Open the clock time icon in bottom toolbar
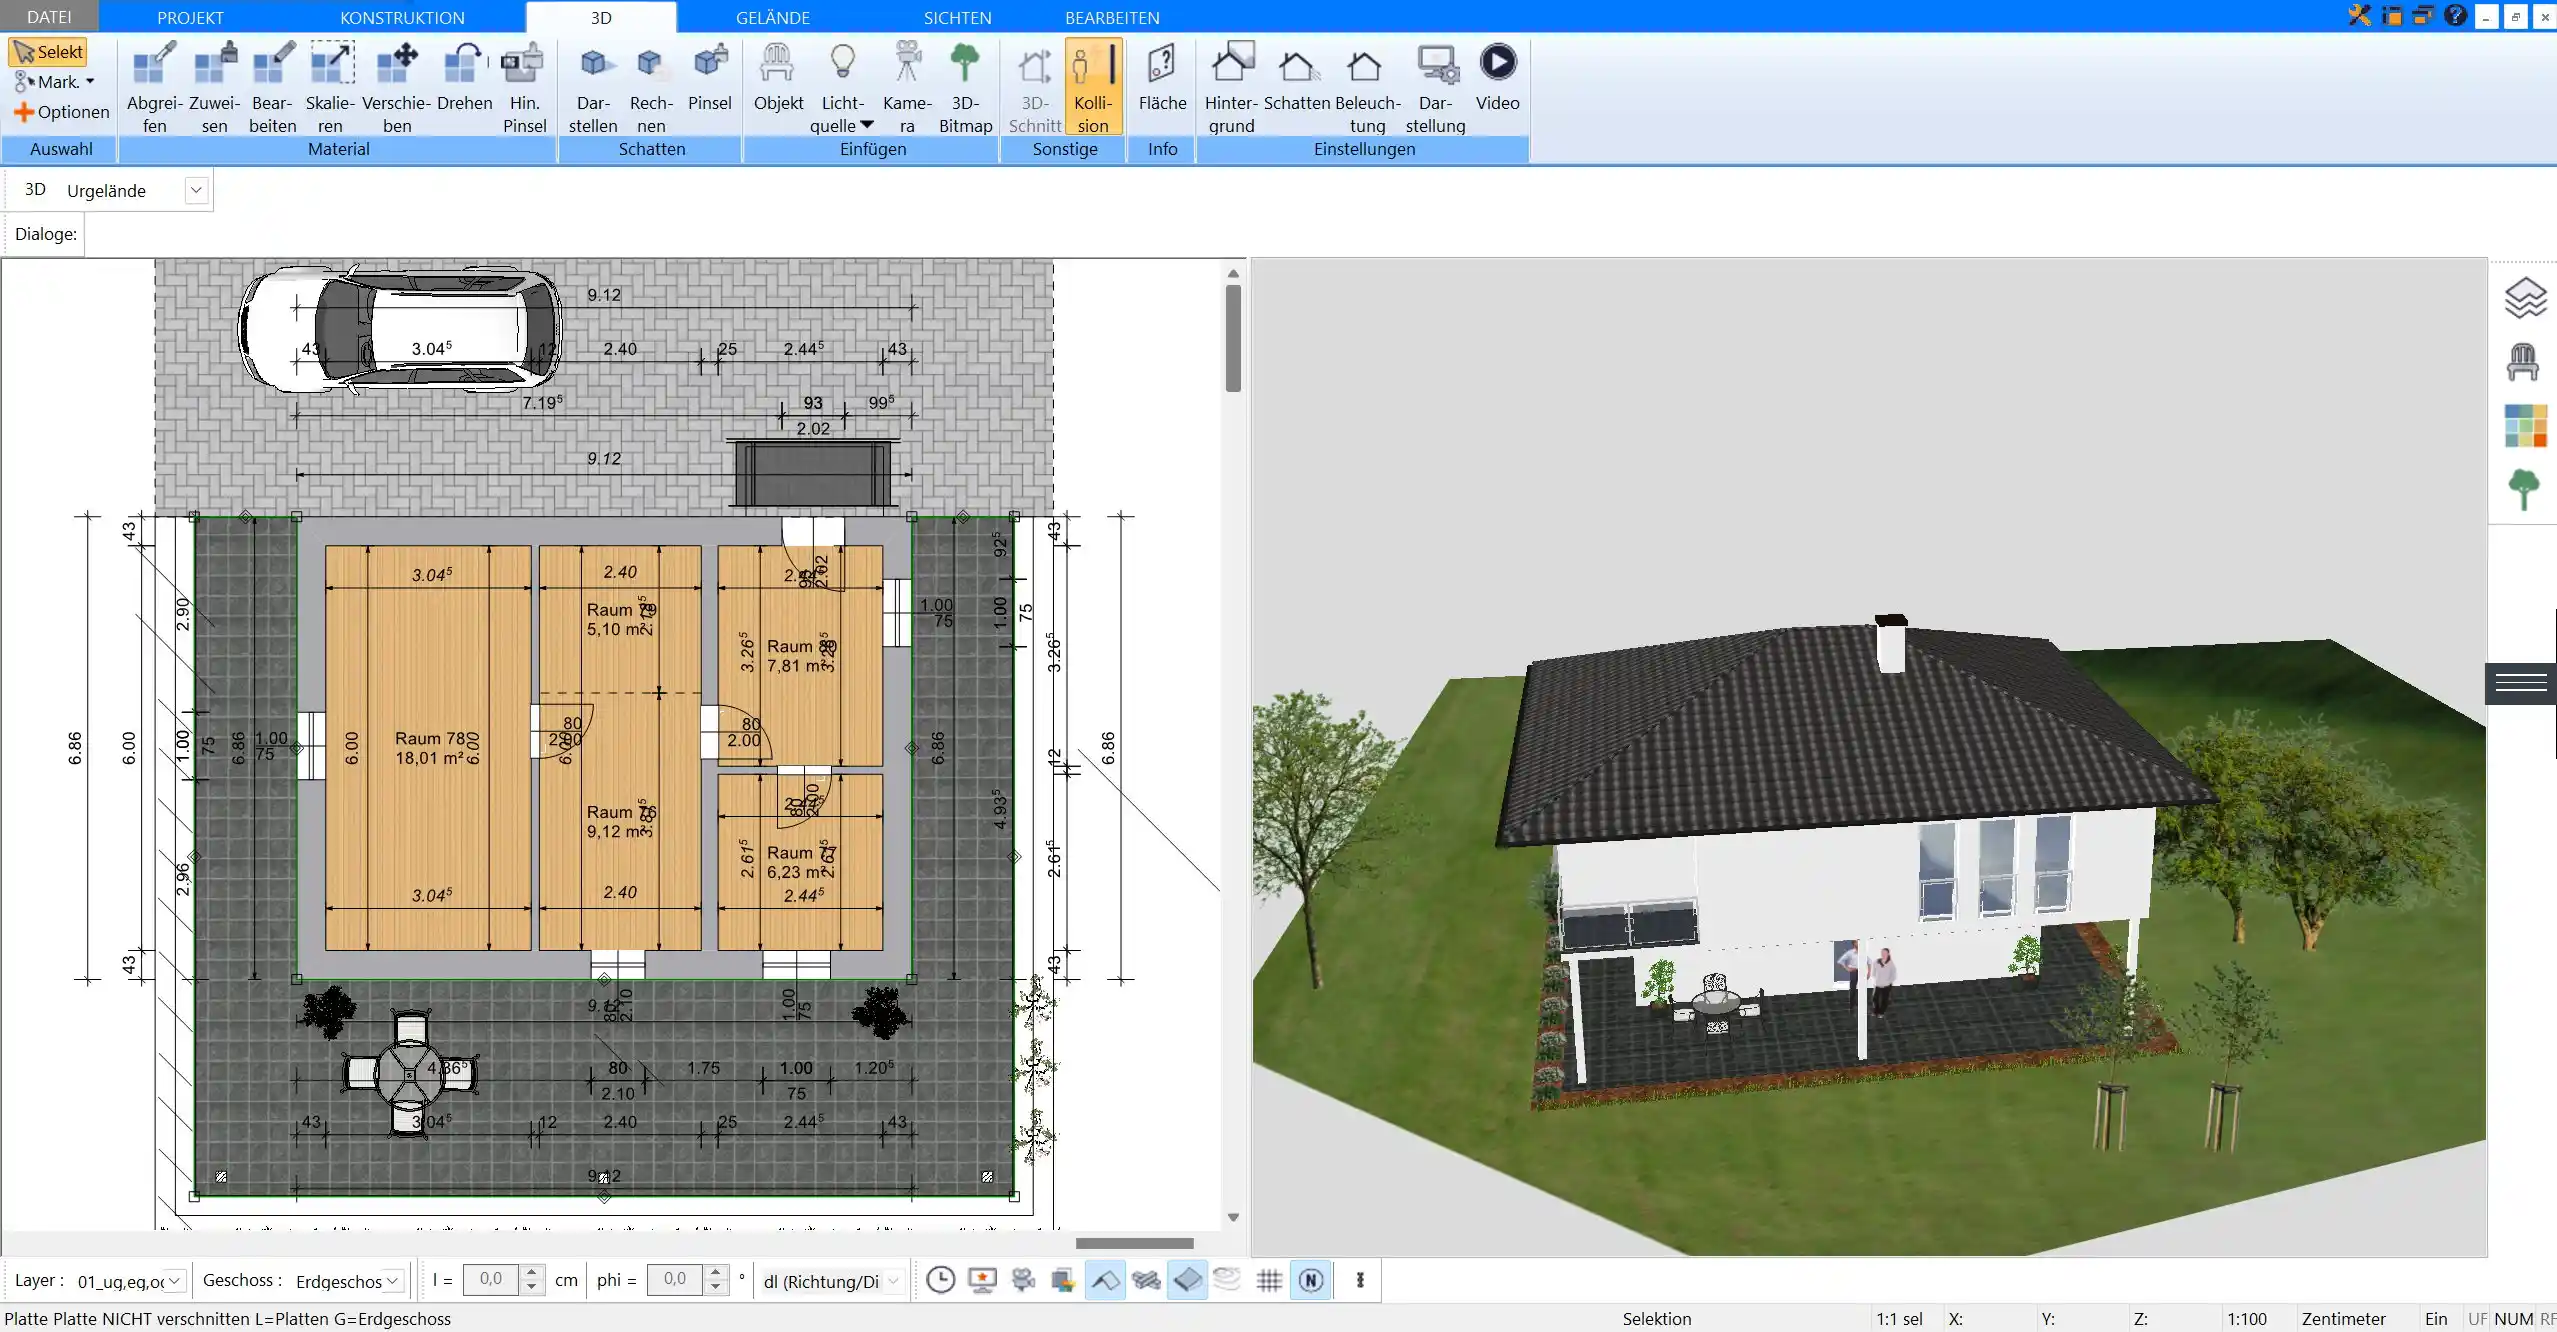The width and height of the screenshot is (2557, 1332). point(940,1280)
